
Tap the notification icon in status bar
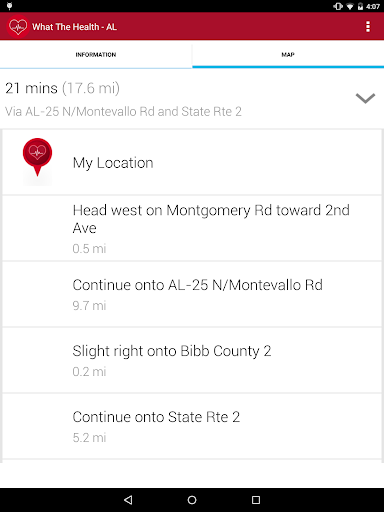click(x=9, y=6)
